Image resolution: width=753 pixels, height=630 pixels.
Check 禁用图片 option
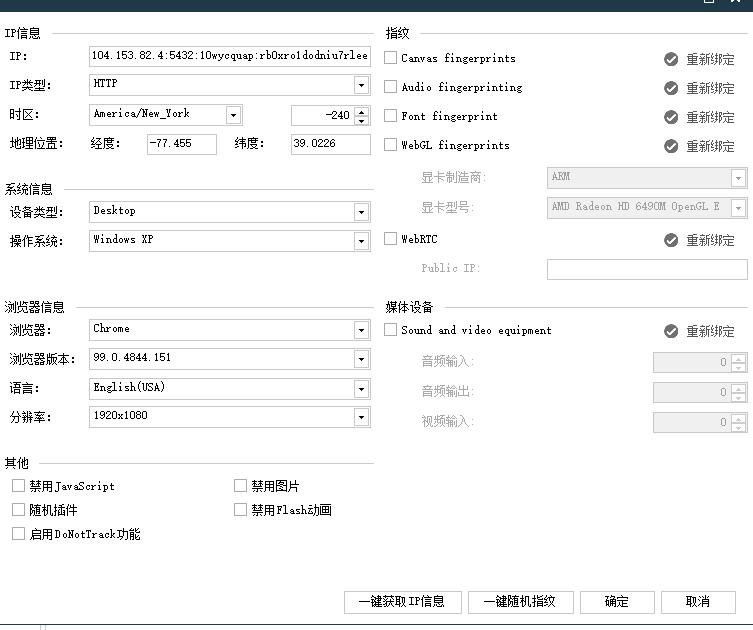pos(240,486)
